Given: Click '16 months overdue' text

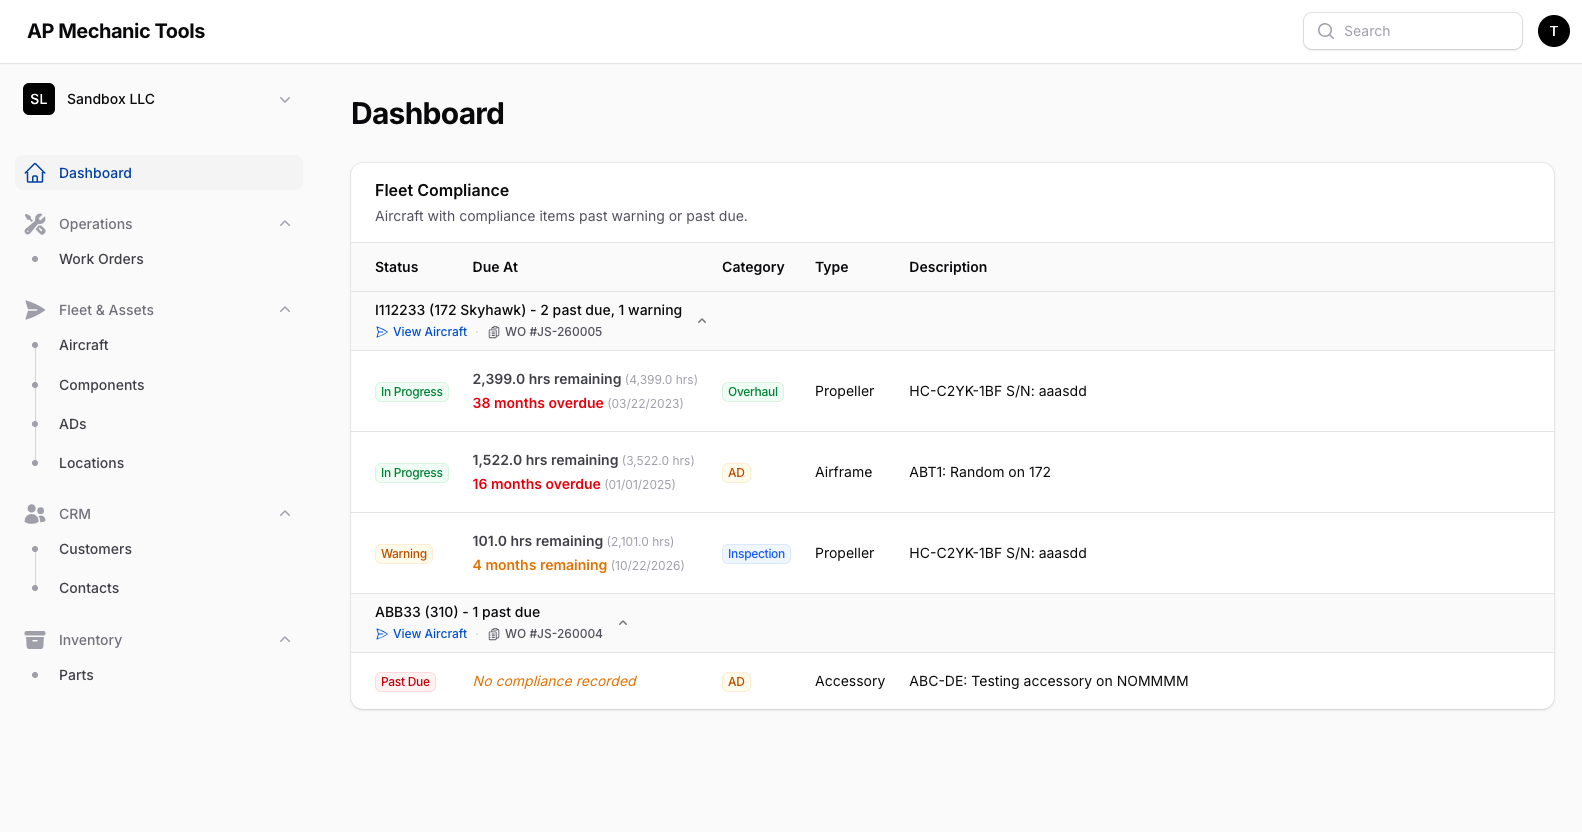Looking at the screenshot, I should point(537,484).
